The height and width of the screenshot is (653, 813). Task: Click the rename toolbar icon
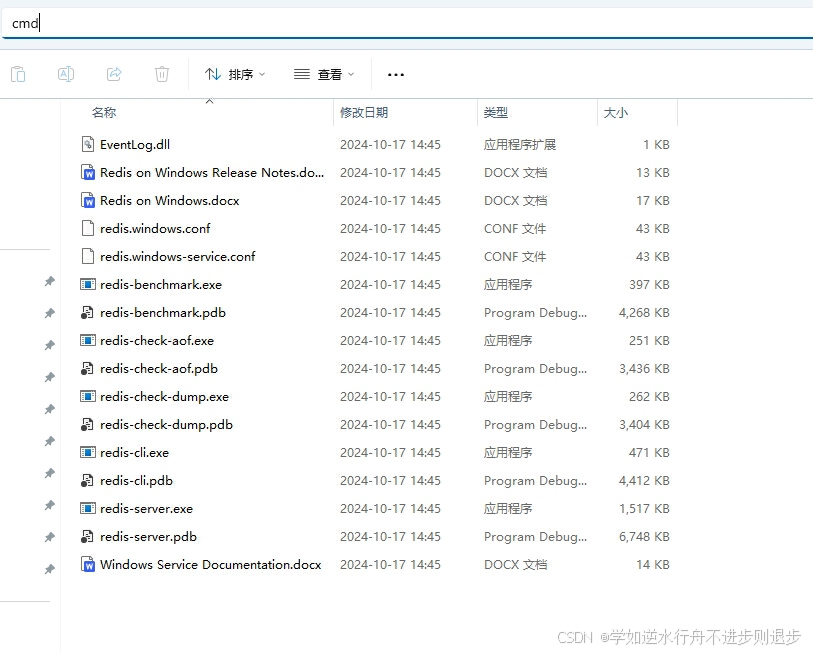coord(66,74)
